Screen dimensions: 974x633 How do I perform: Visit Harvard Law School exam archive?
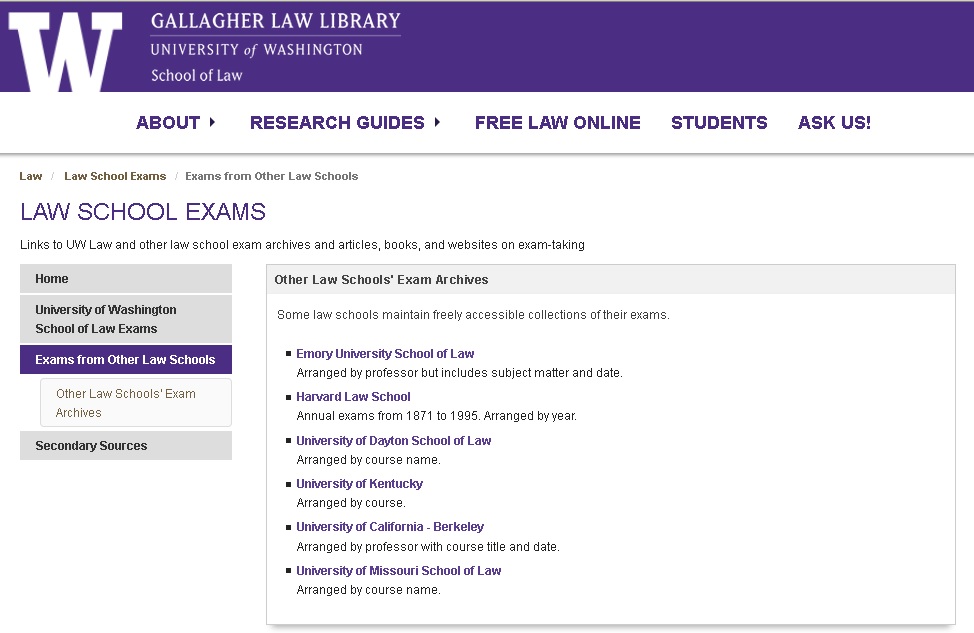[x=353, y=396]
